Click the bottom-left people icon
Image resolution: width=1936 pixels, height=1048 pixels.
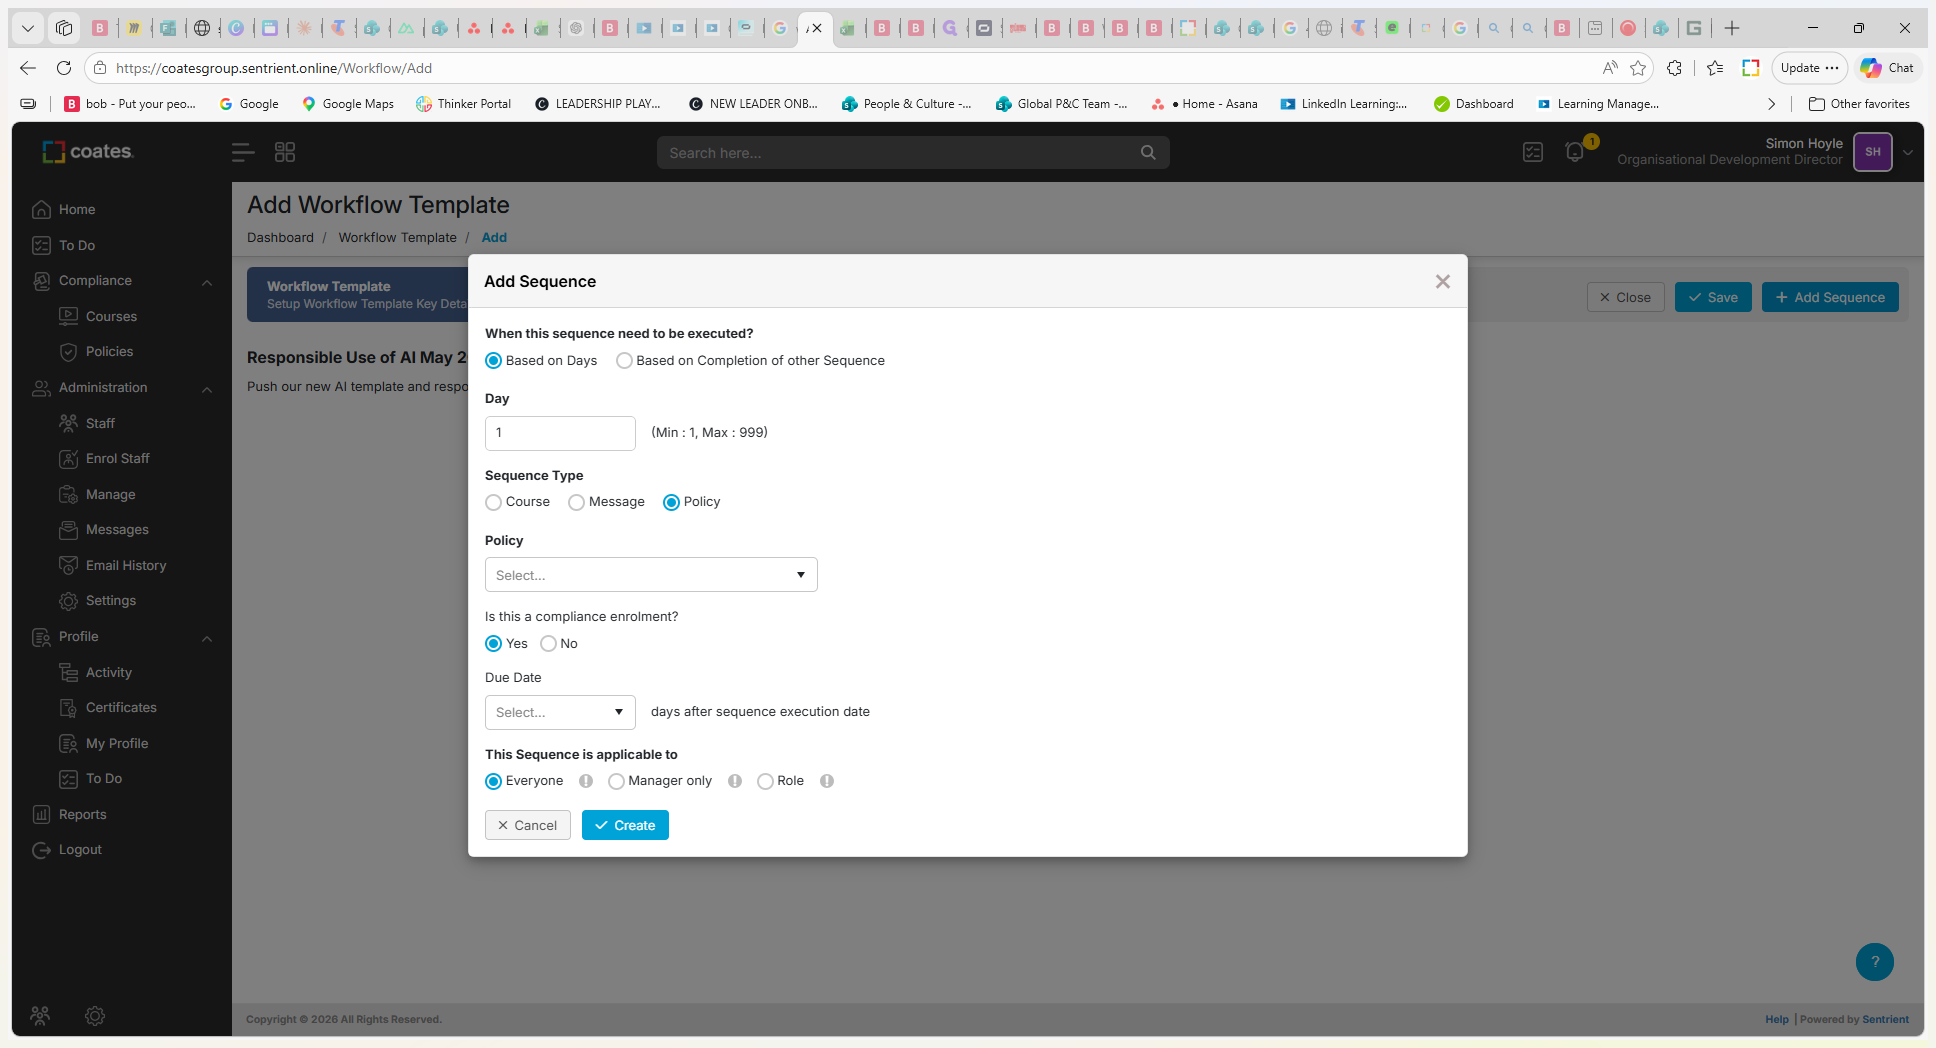point(40,1016)
